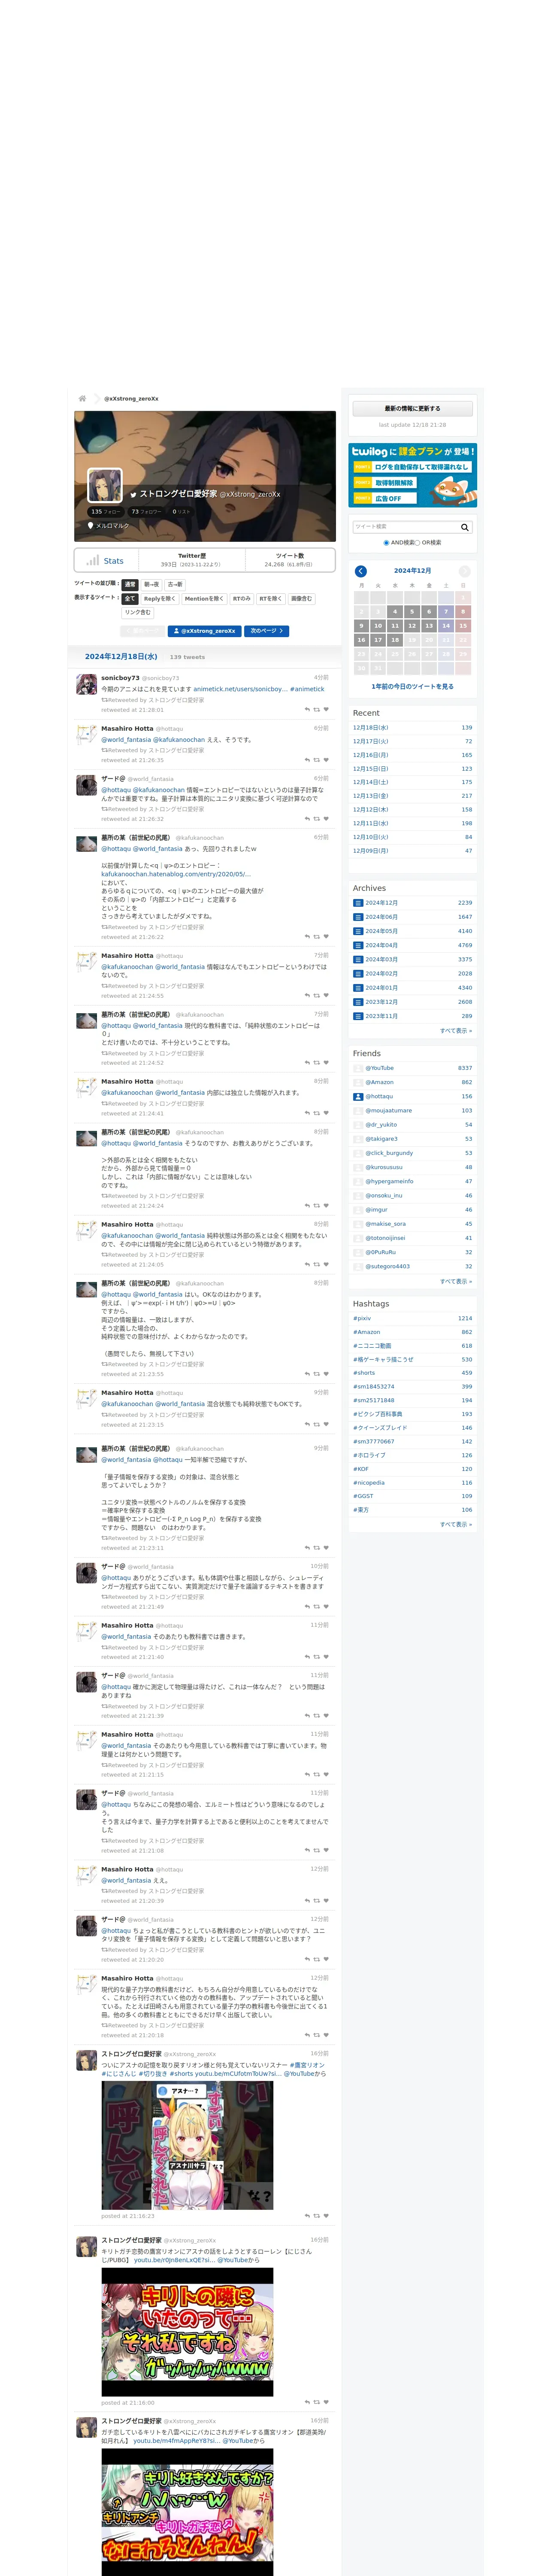Select OR検索 radio button
Image resolution: width=551 pixels, height=2576 pixels.
coord(417,543)
